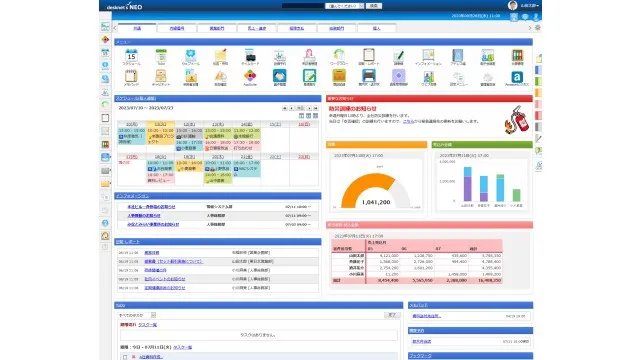Switch to the 売上・進捗 portal tab
Viewport: 640px width, 360px height.
coord(257,28)
